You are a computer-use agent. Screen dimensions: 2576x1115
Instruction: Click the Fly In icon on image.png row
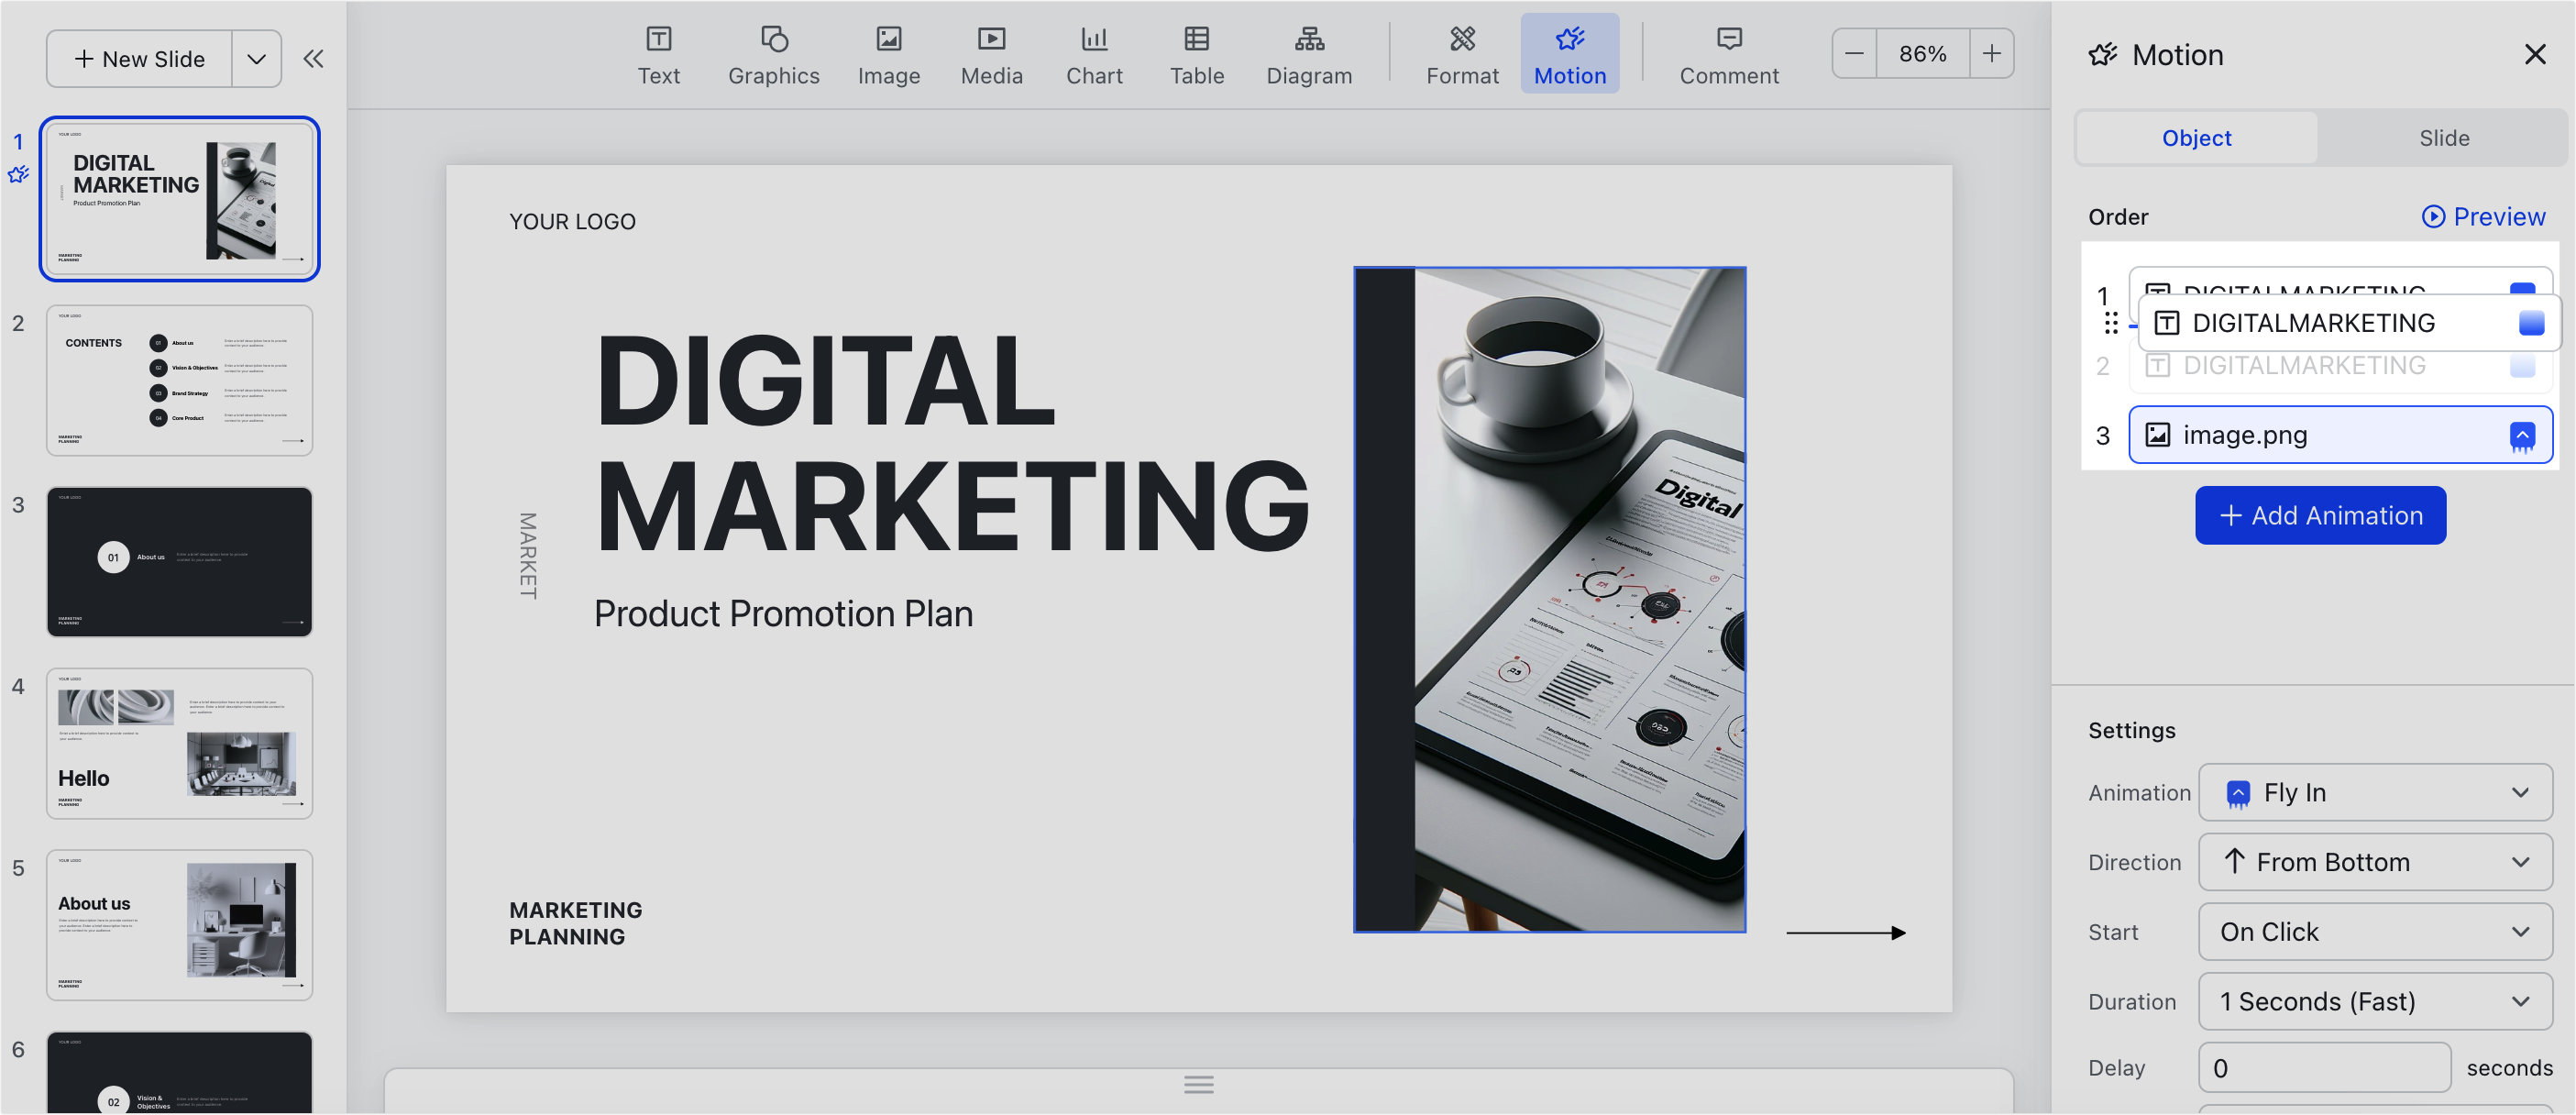2522,436
